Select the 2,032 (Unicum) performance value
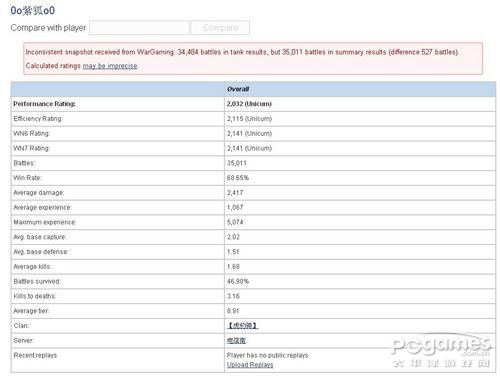Viewport: 500px width, 376px height. [249, 104]
